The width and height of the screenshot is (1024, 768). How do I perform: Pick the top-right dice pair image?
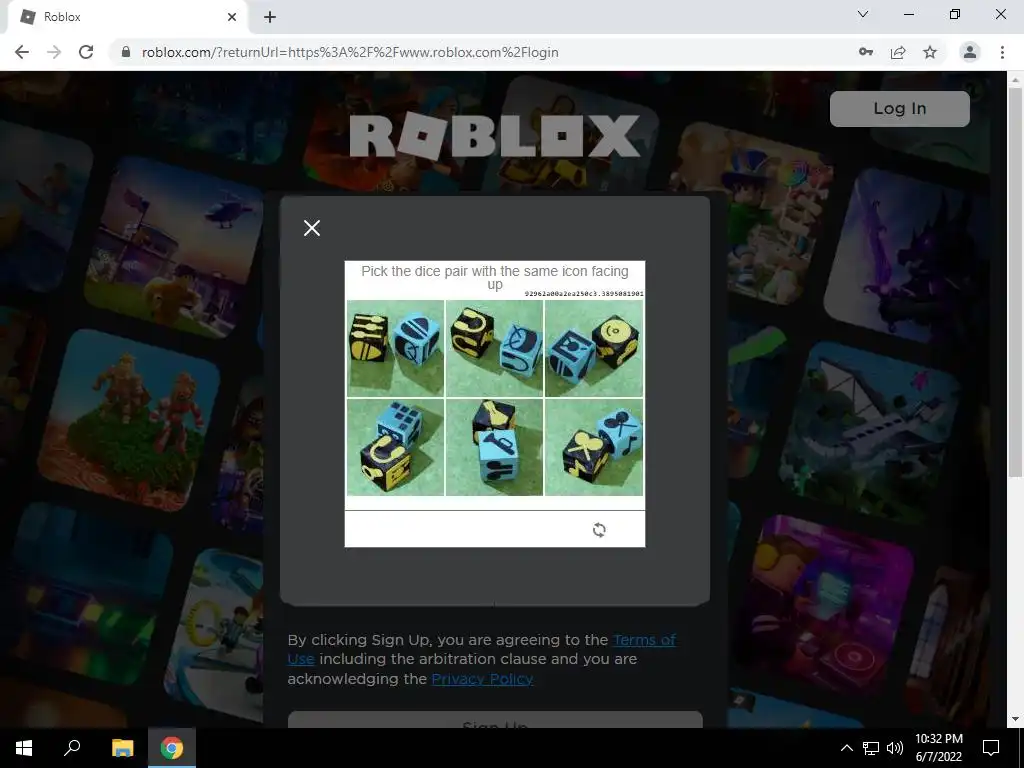(x=594, y=348)
